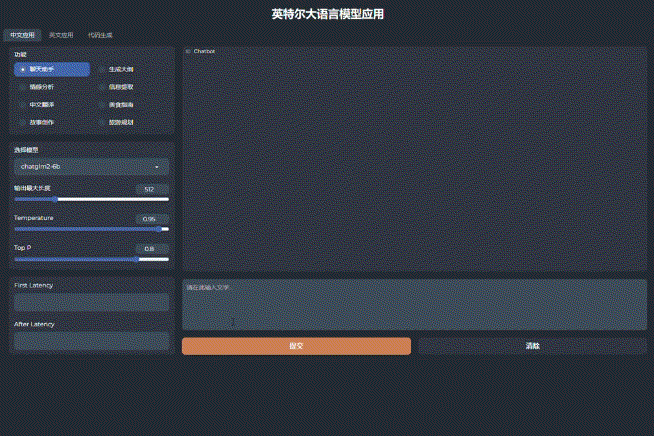Focus the message text input area

(x=414, y=305)
